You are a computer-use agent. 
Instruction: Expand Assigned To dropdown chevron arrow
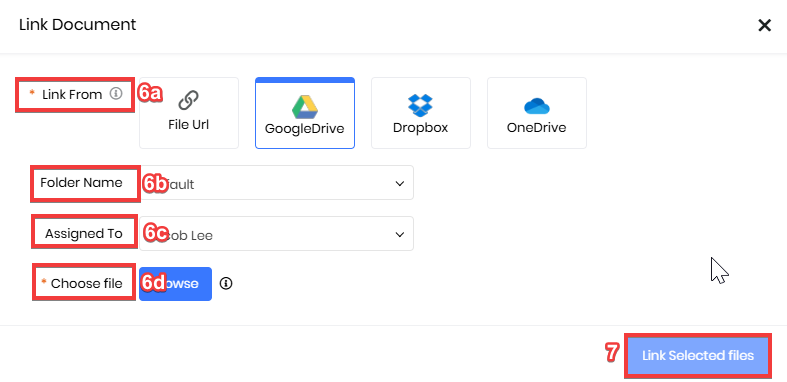[400, 234]
